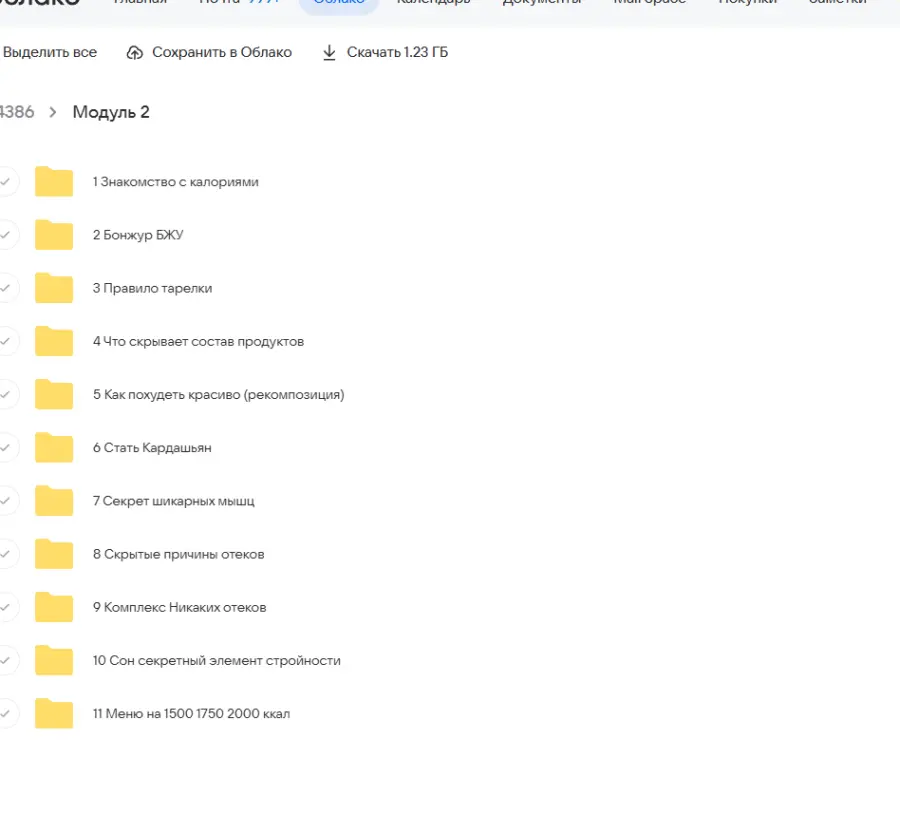Select the checkbox next to 7 Секрет шикарных мышц
Screen dimensions: 900x815
[6, 501]
